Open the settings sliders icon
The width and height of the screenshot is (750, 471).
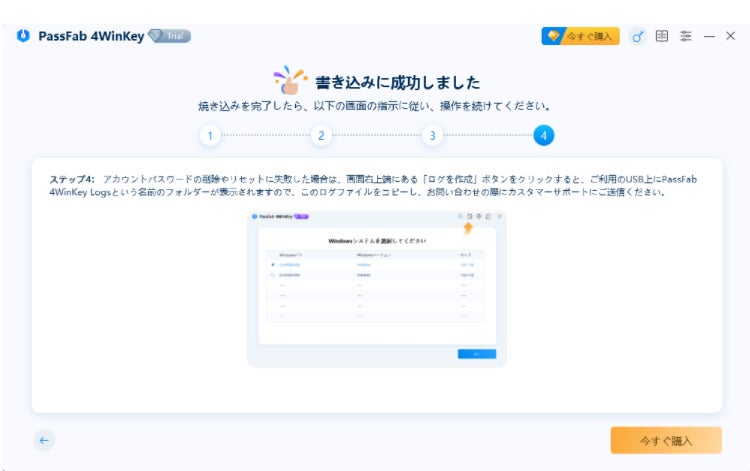coord(686,36)
